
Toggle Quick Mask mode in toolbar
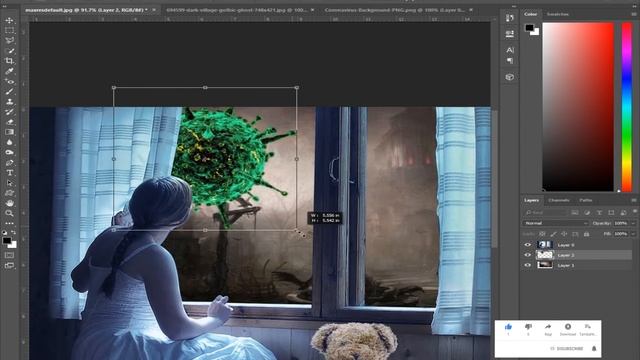(x=9, y=255)
